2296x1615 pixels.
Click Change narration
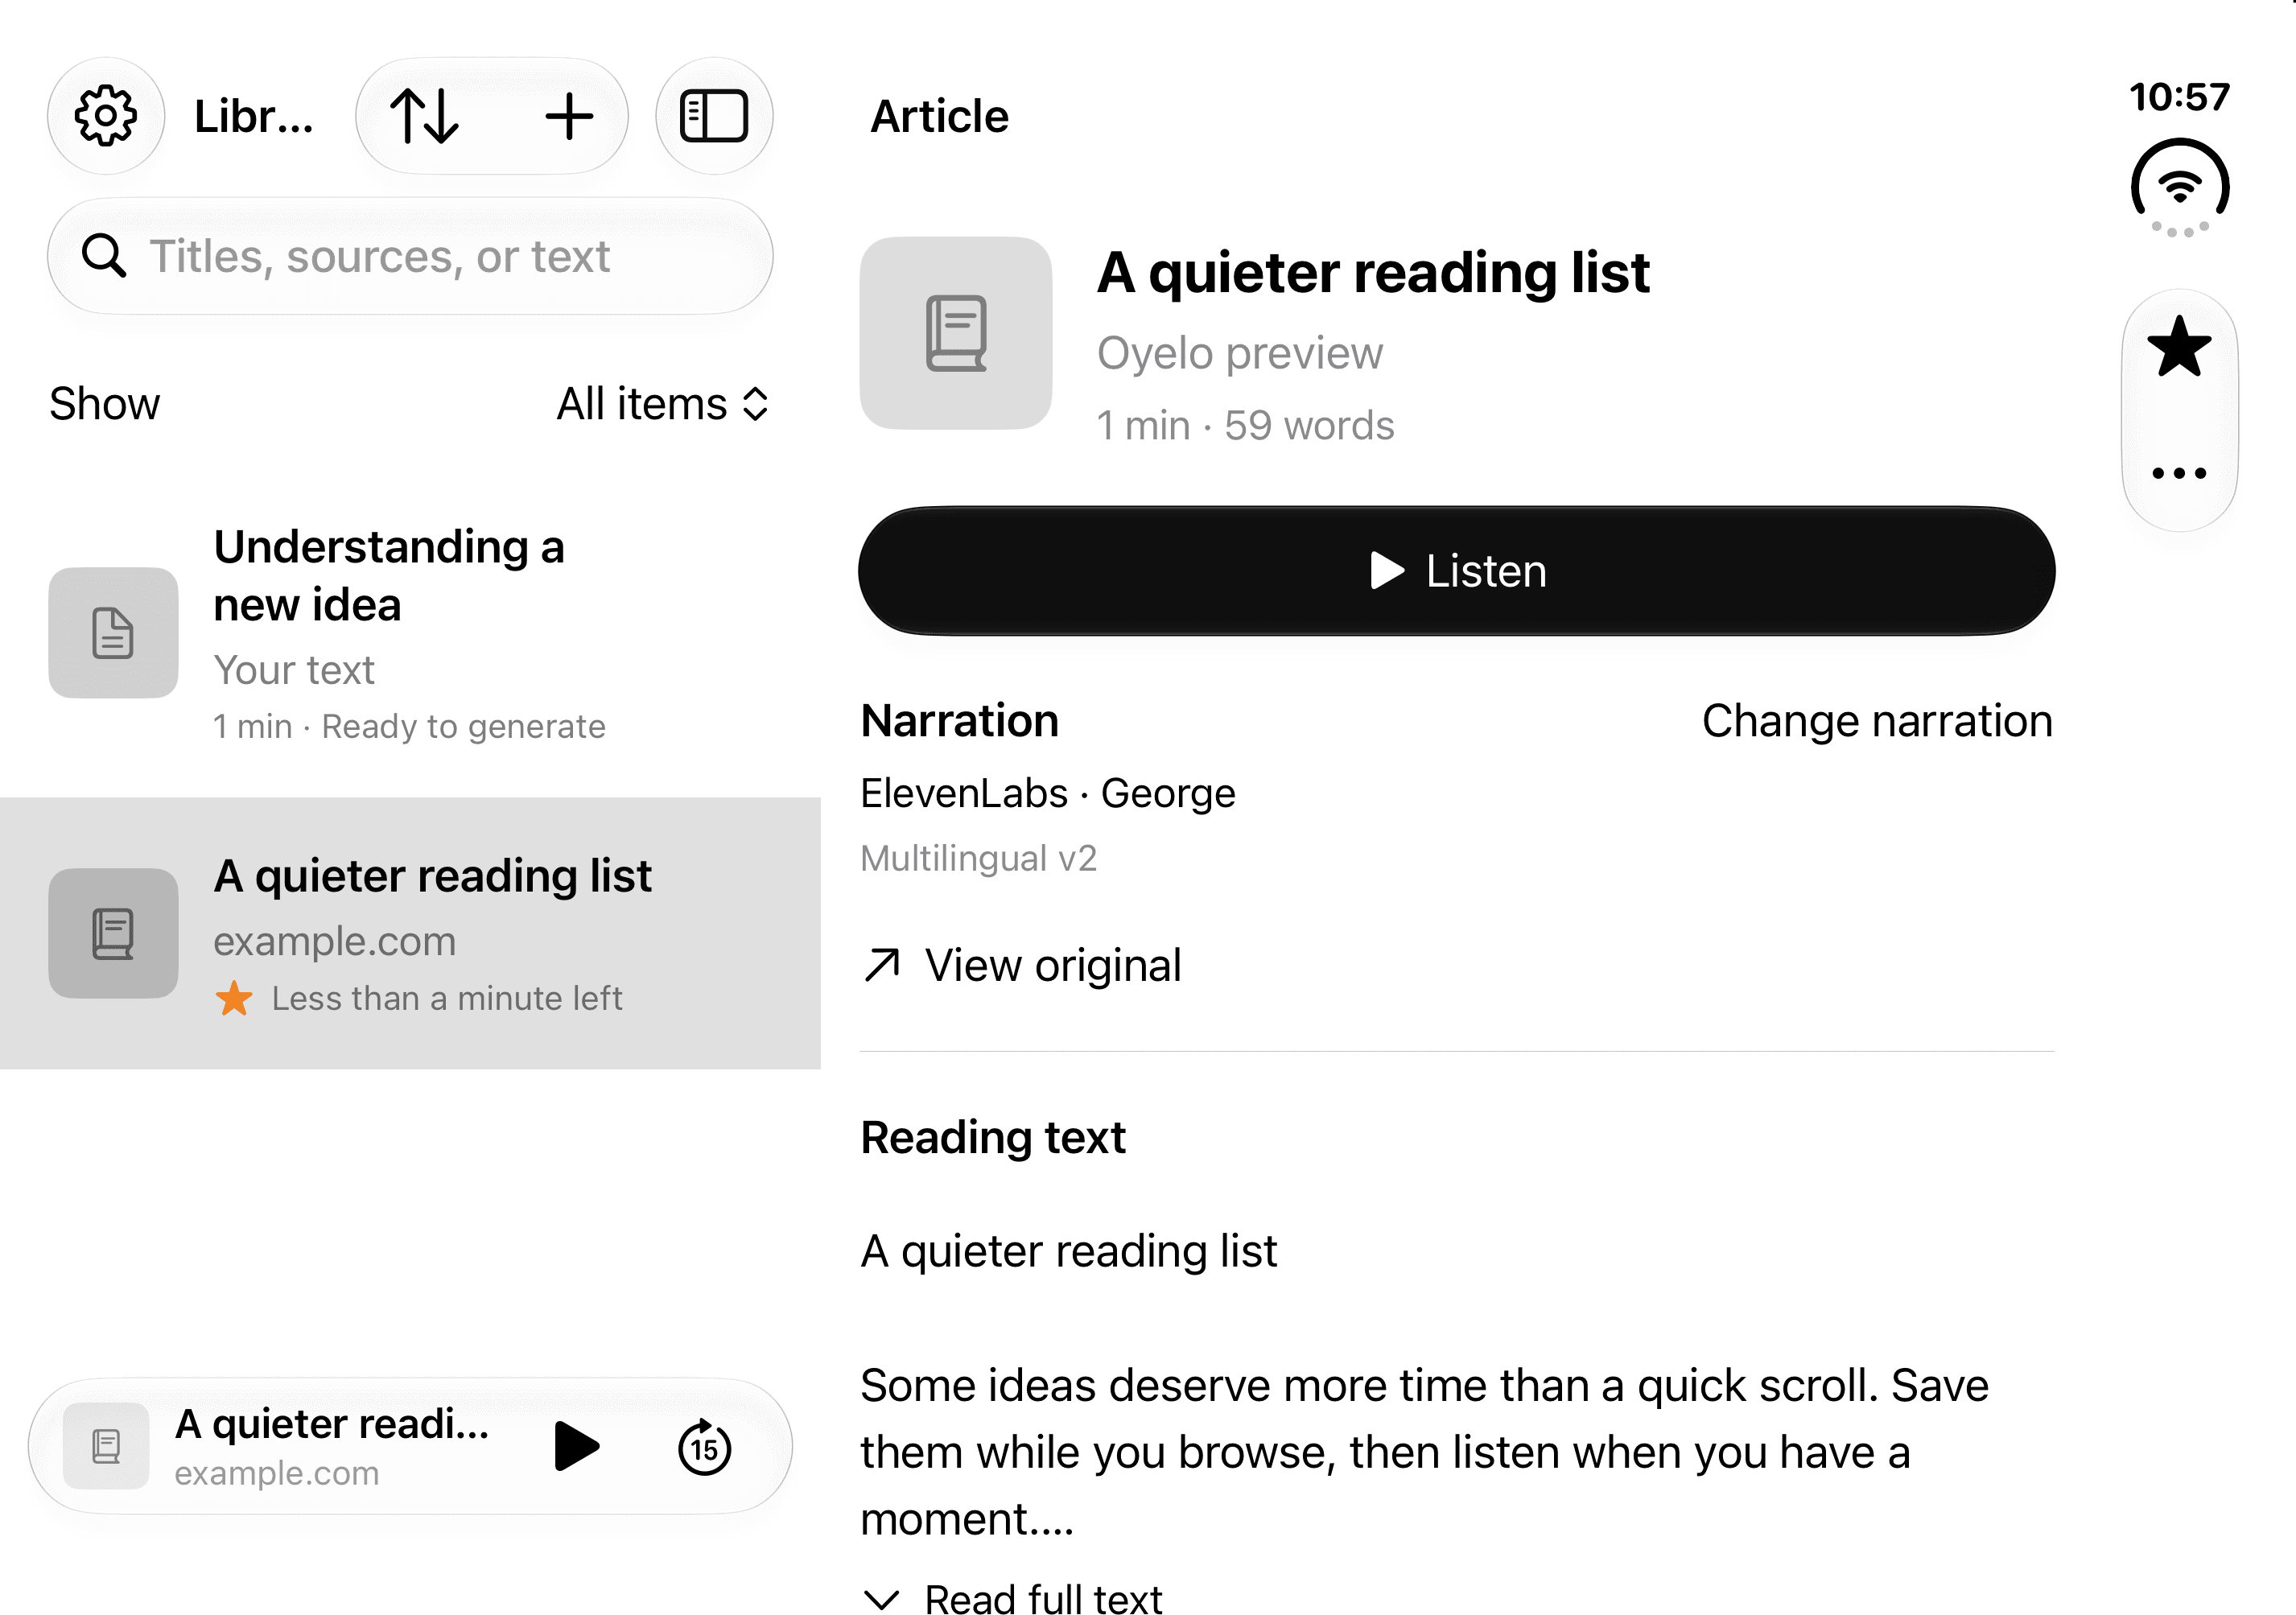1877,721
